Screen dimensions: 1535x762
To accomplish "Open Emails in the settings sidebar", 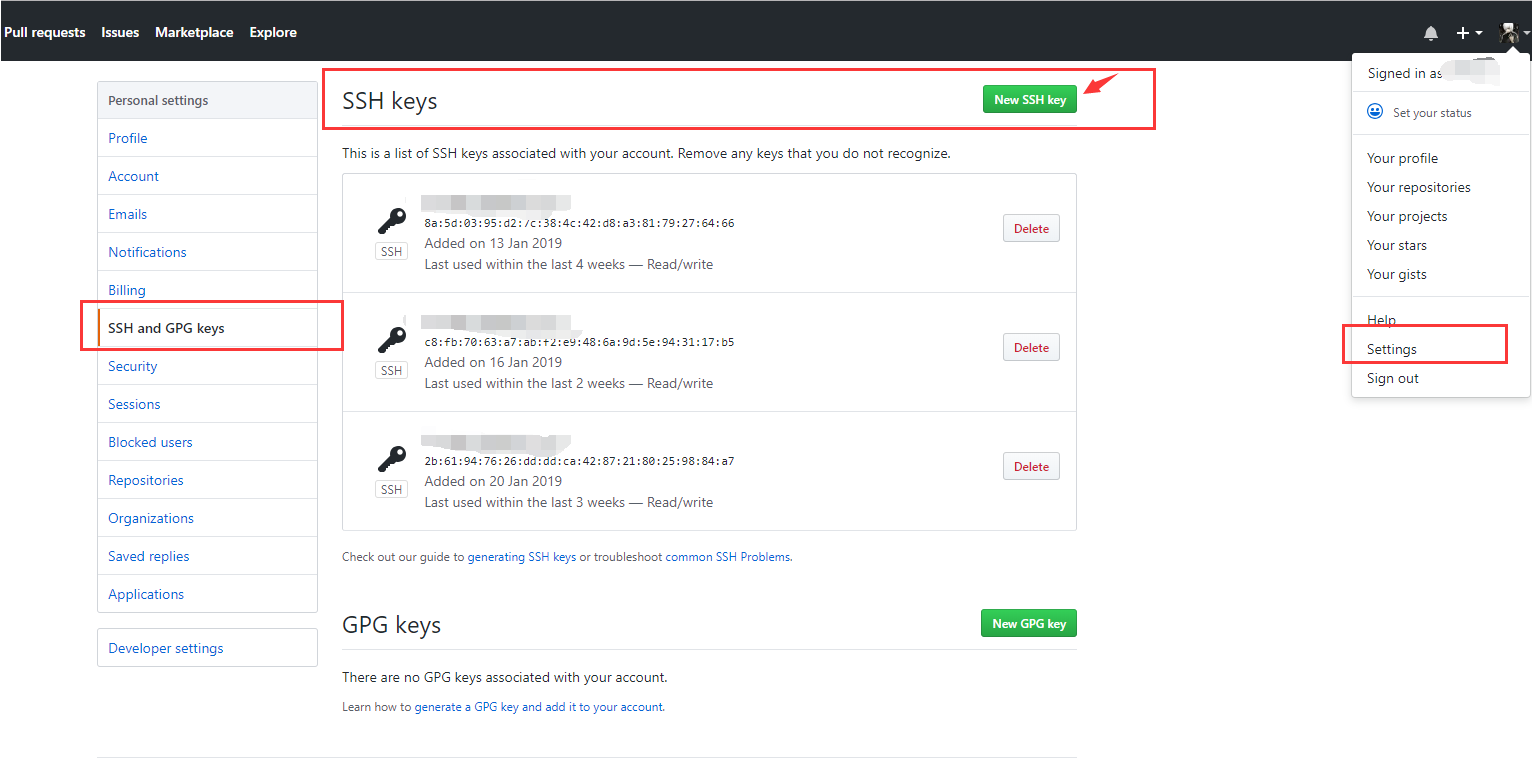I will tap(207, 214).
